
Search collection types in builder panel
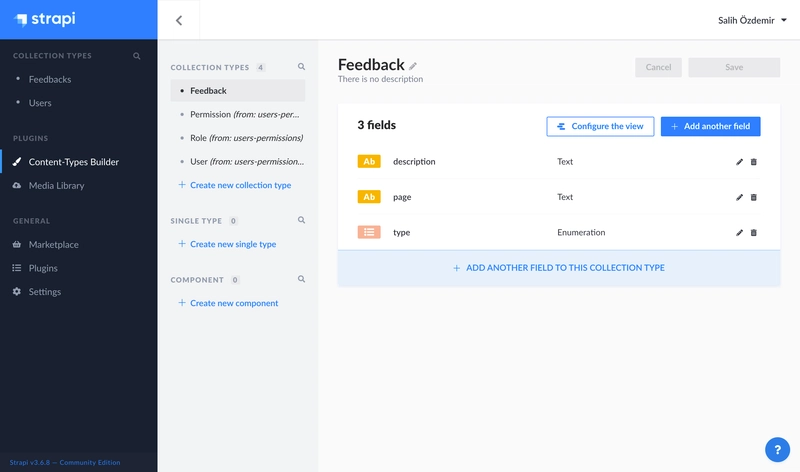point(302,67)
